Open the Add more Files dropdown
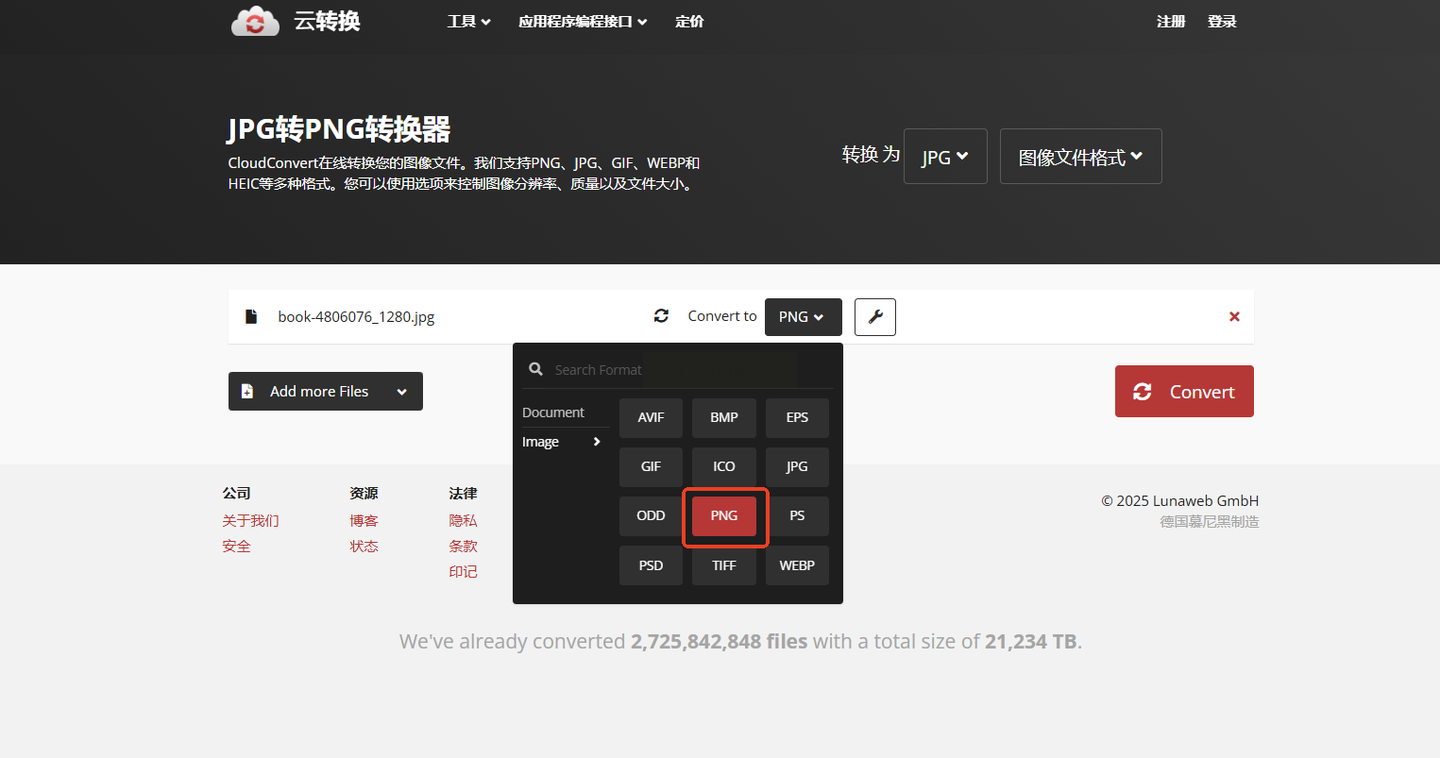 326,391
